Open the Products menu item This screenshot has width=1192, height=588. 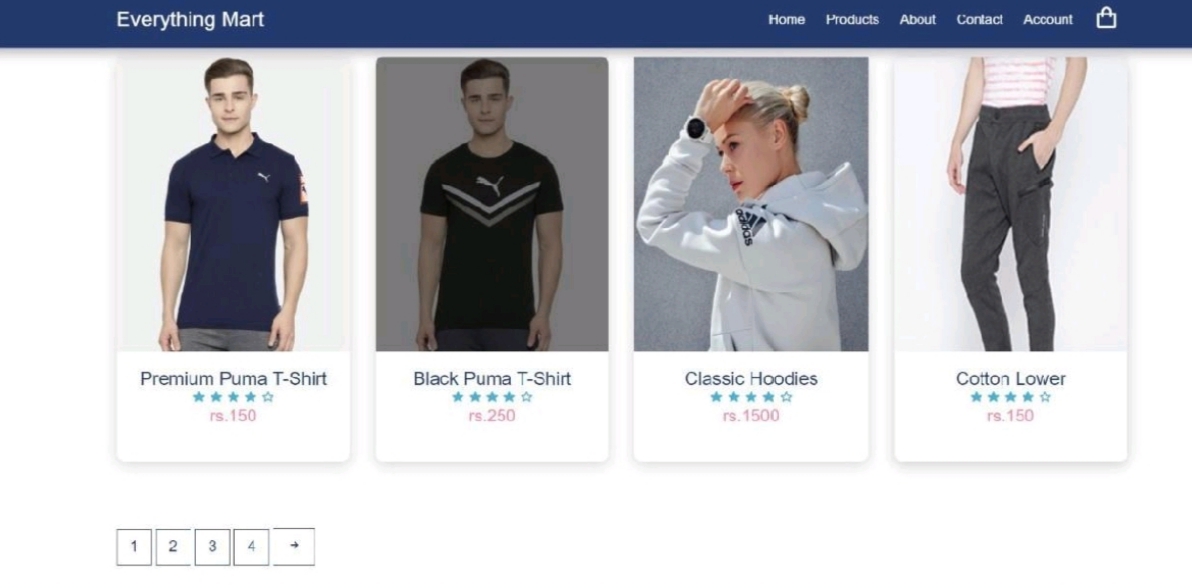852,20
